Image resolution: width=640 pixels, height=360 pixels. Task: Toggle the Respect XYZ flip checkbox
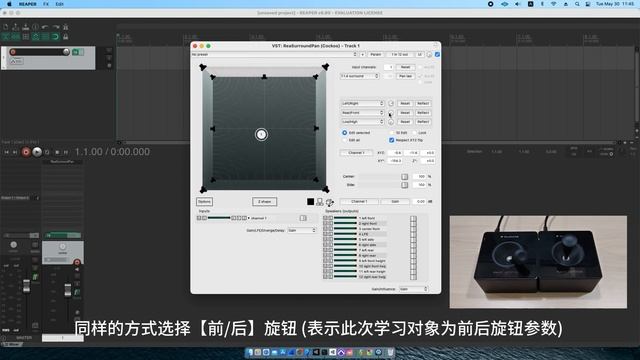coord(391,140)
